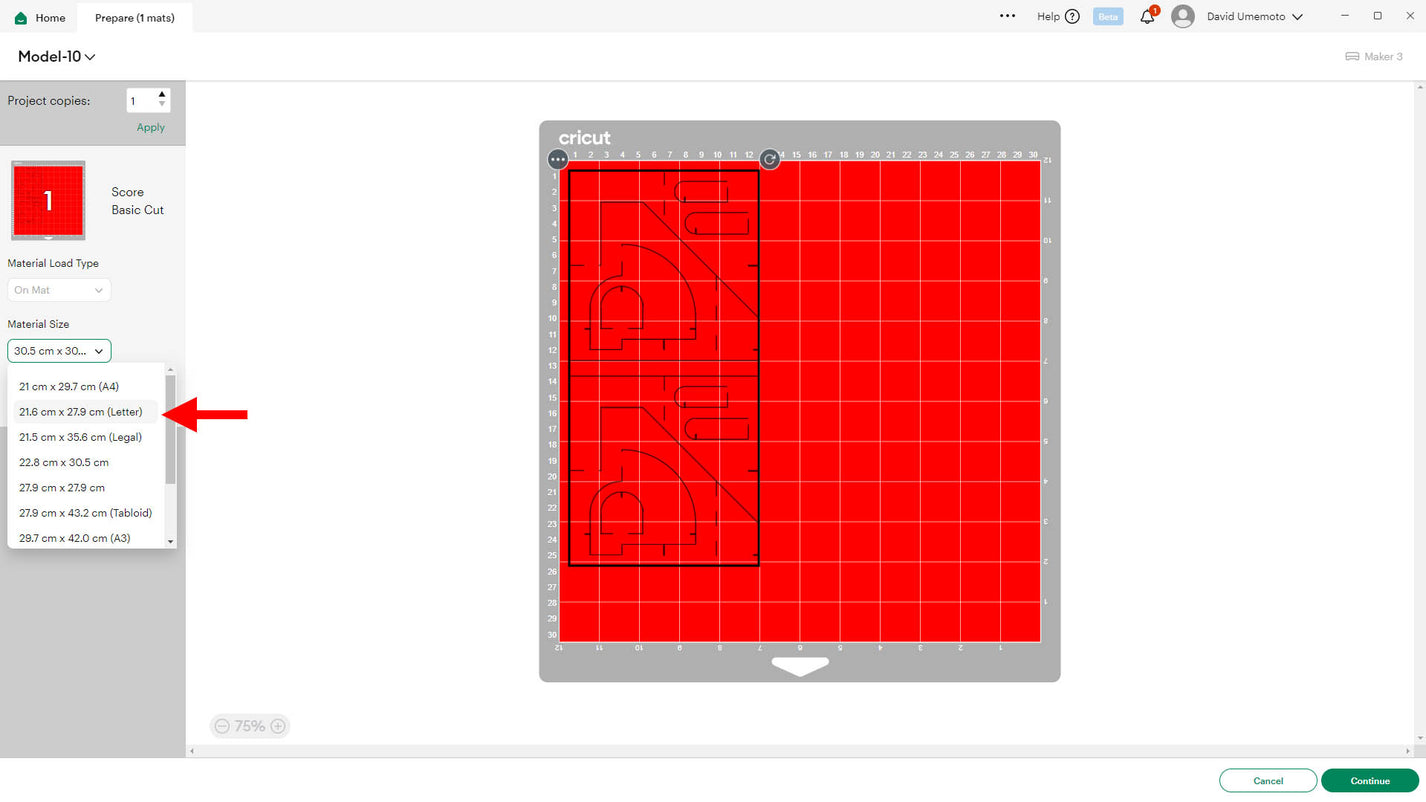Click the Project copies number field
This screenshot has height=802, width=1426.
click(x=140, y=101)
